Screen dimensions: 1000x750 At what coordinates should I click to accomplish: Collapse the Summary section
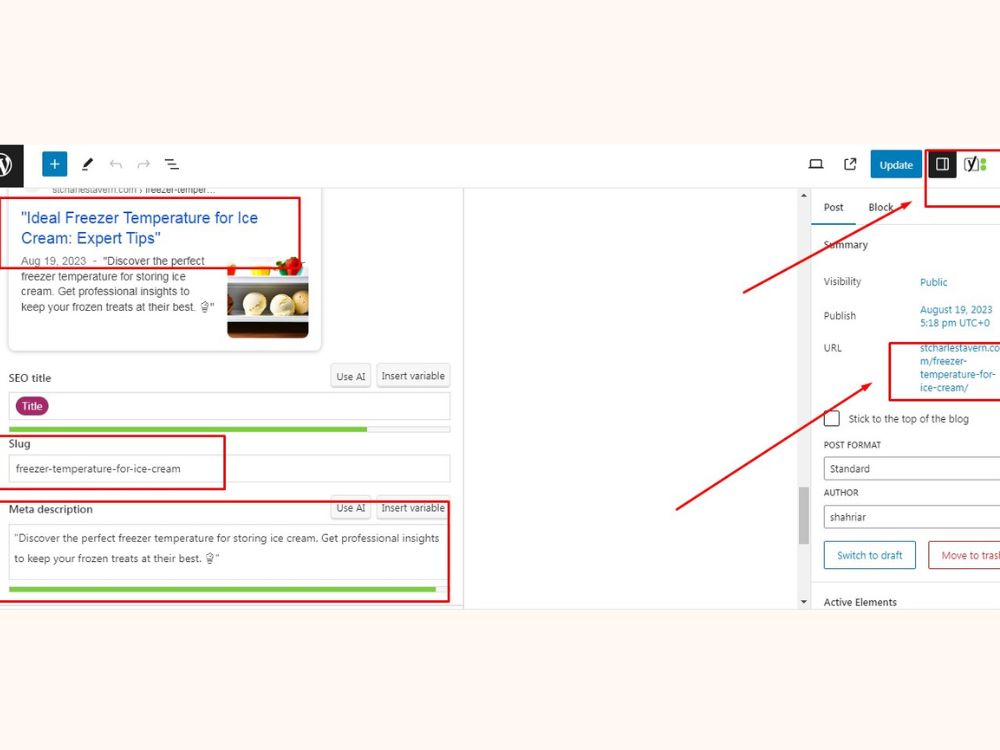846,244
